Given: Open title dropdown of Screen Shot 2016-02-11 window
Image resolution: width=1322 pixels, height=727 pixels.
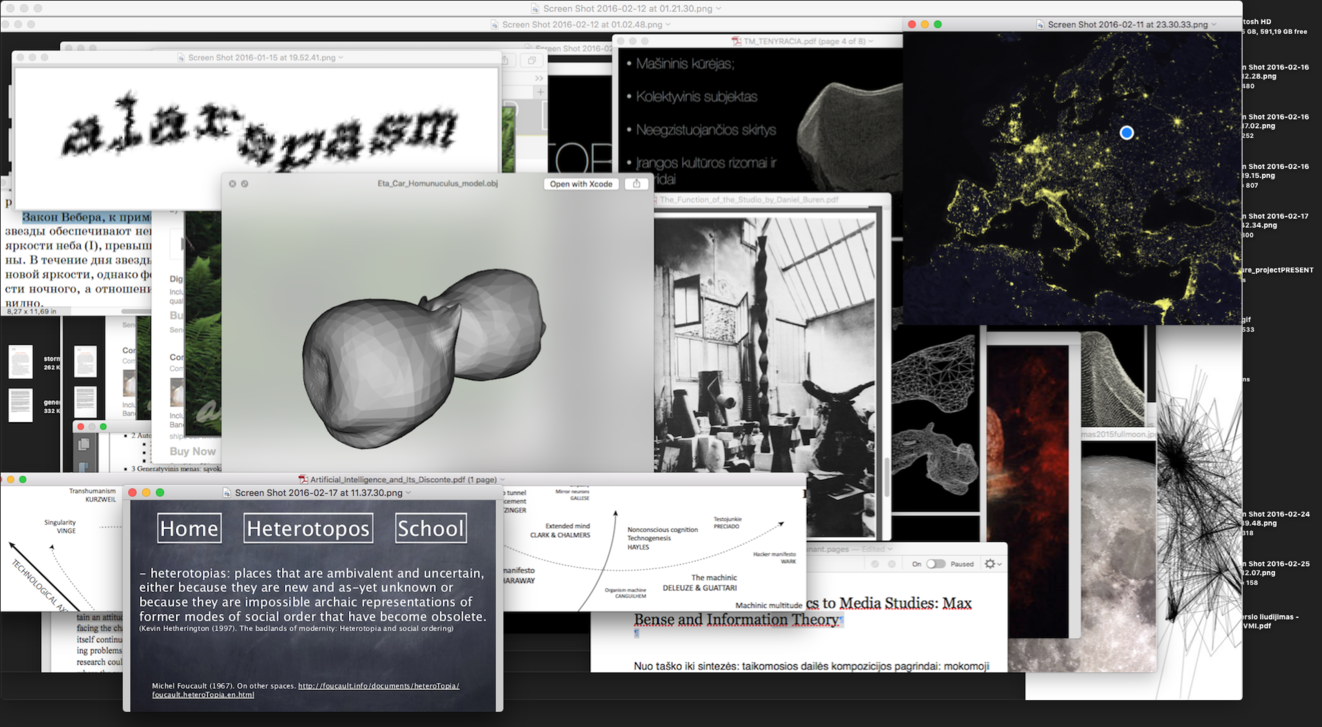Looking at the screenshot, I should click(x=1214, y=24).
